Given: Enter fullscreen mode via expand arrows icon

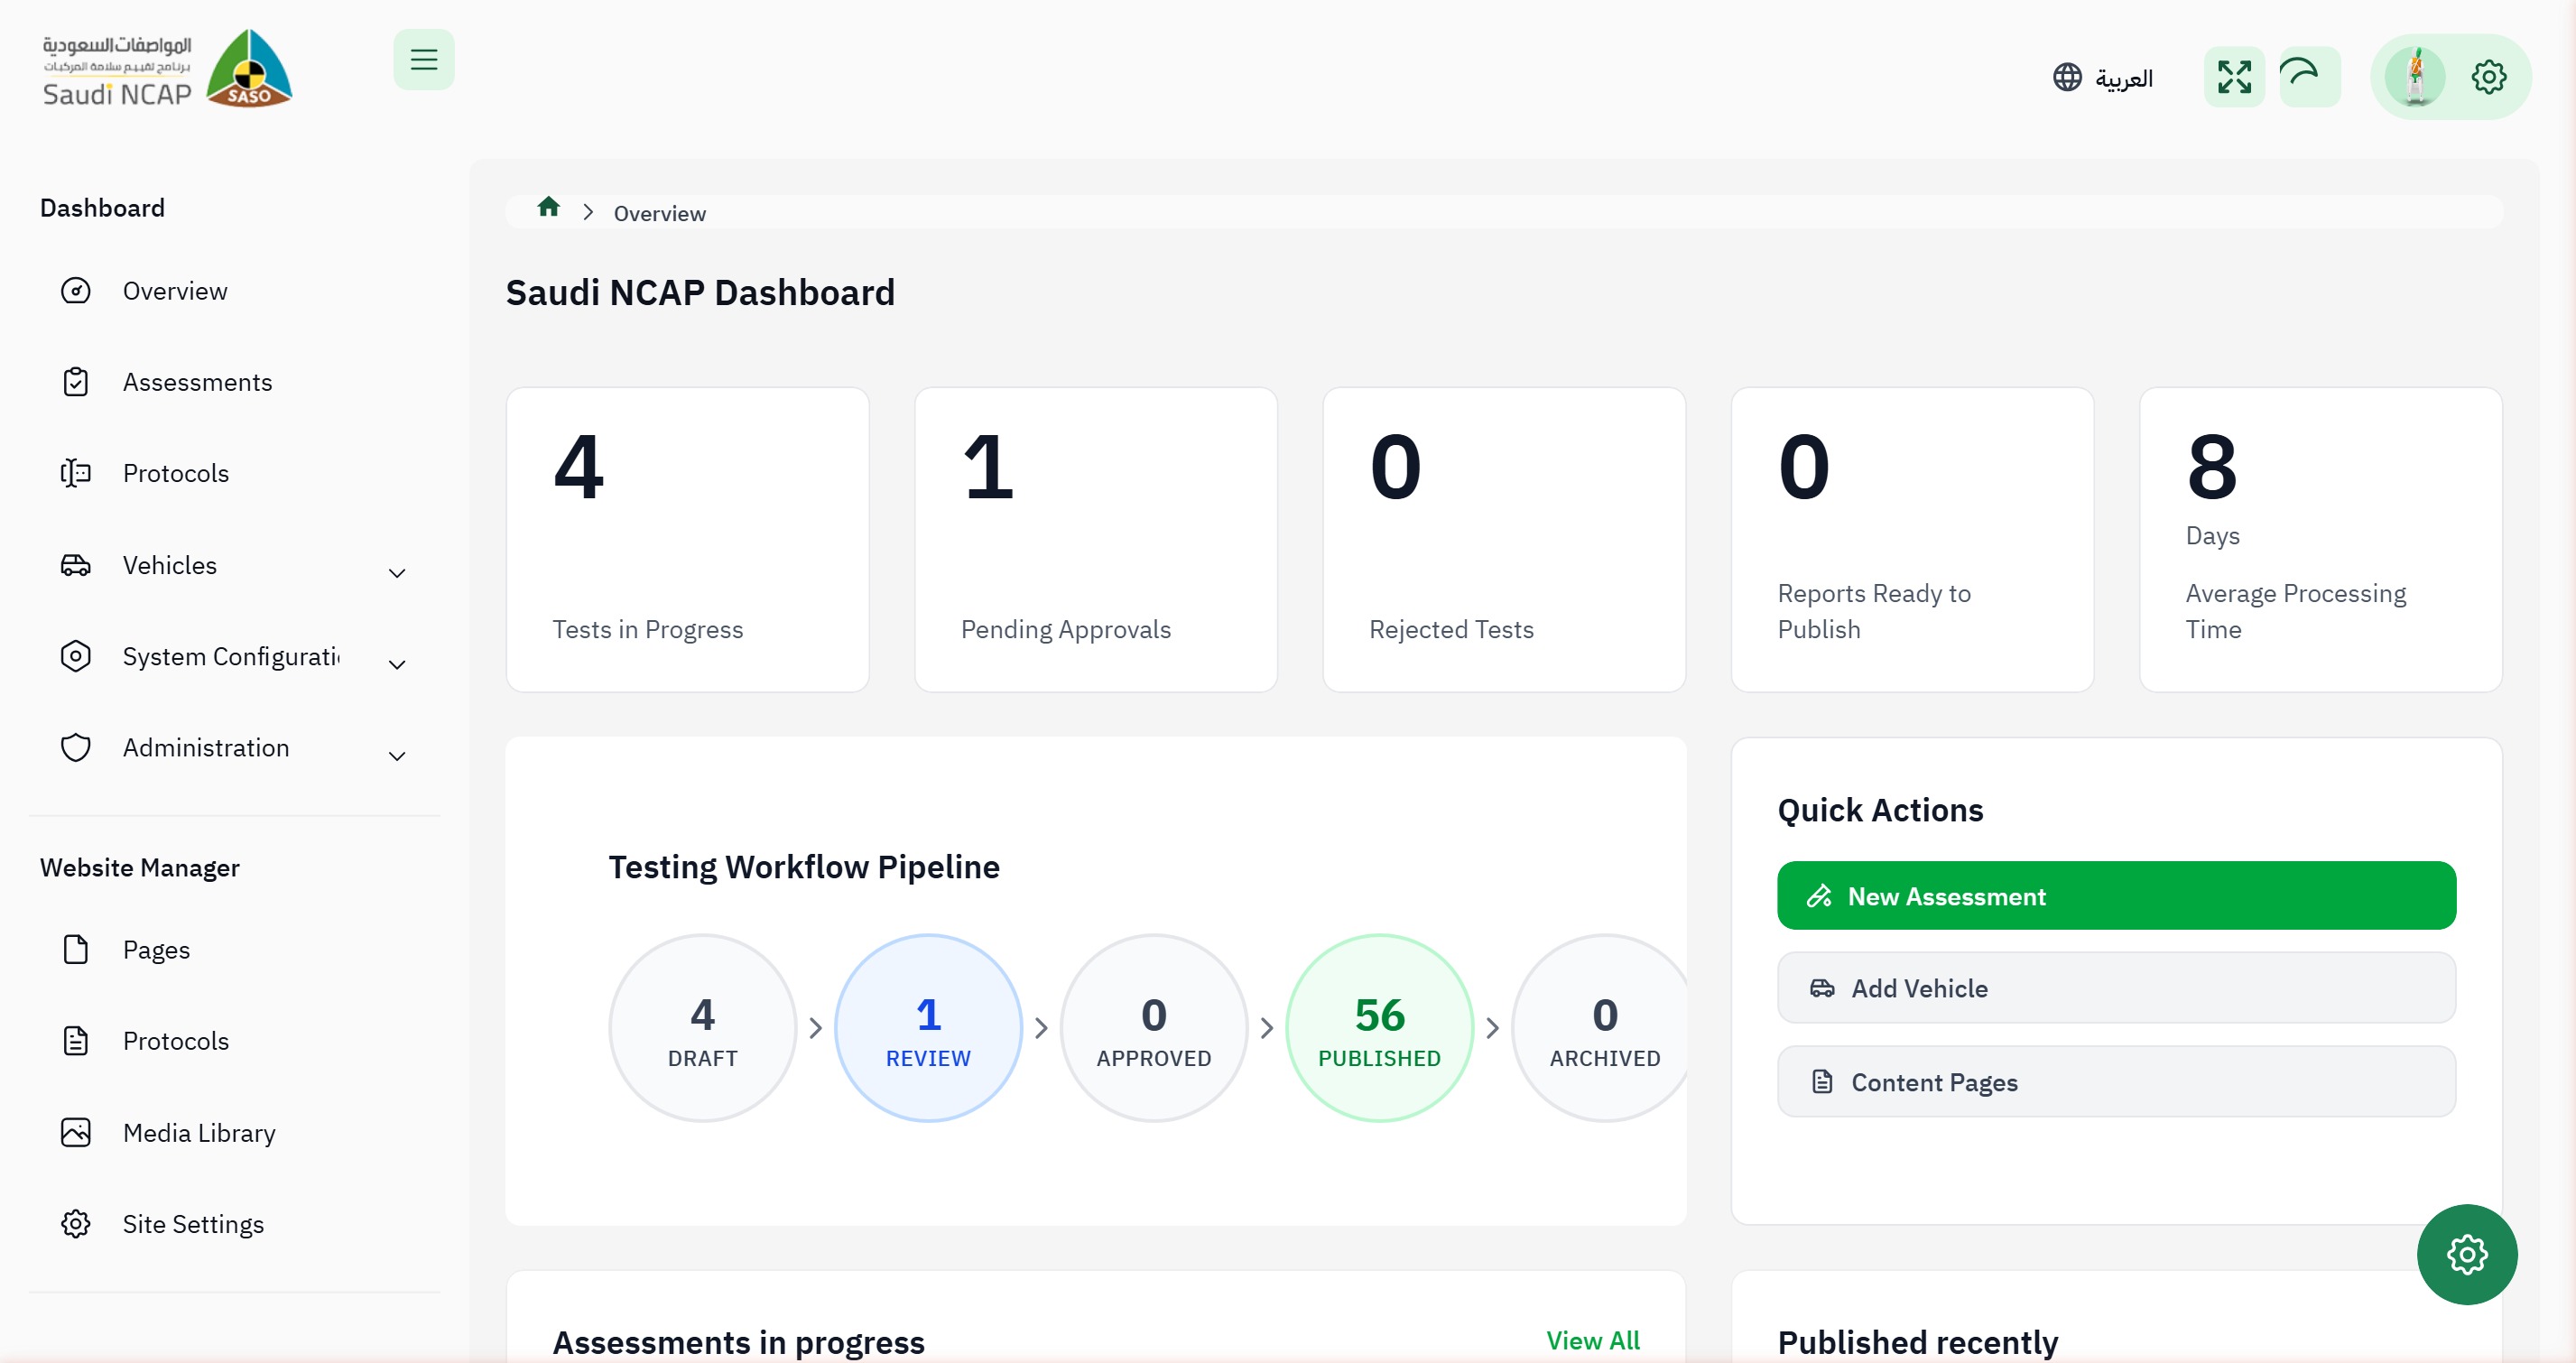Looking at the screenshot, I should tap(2233, 77).
